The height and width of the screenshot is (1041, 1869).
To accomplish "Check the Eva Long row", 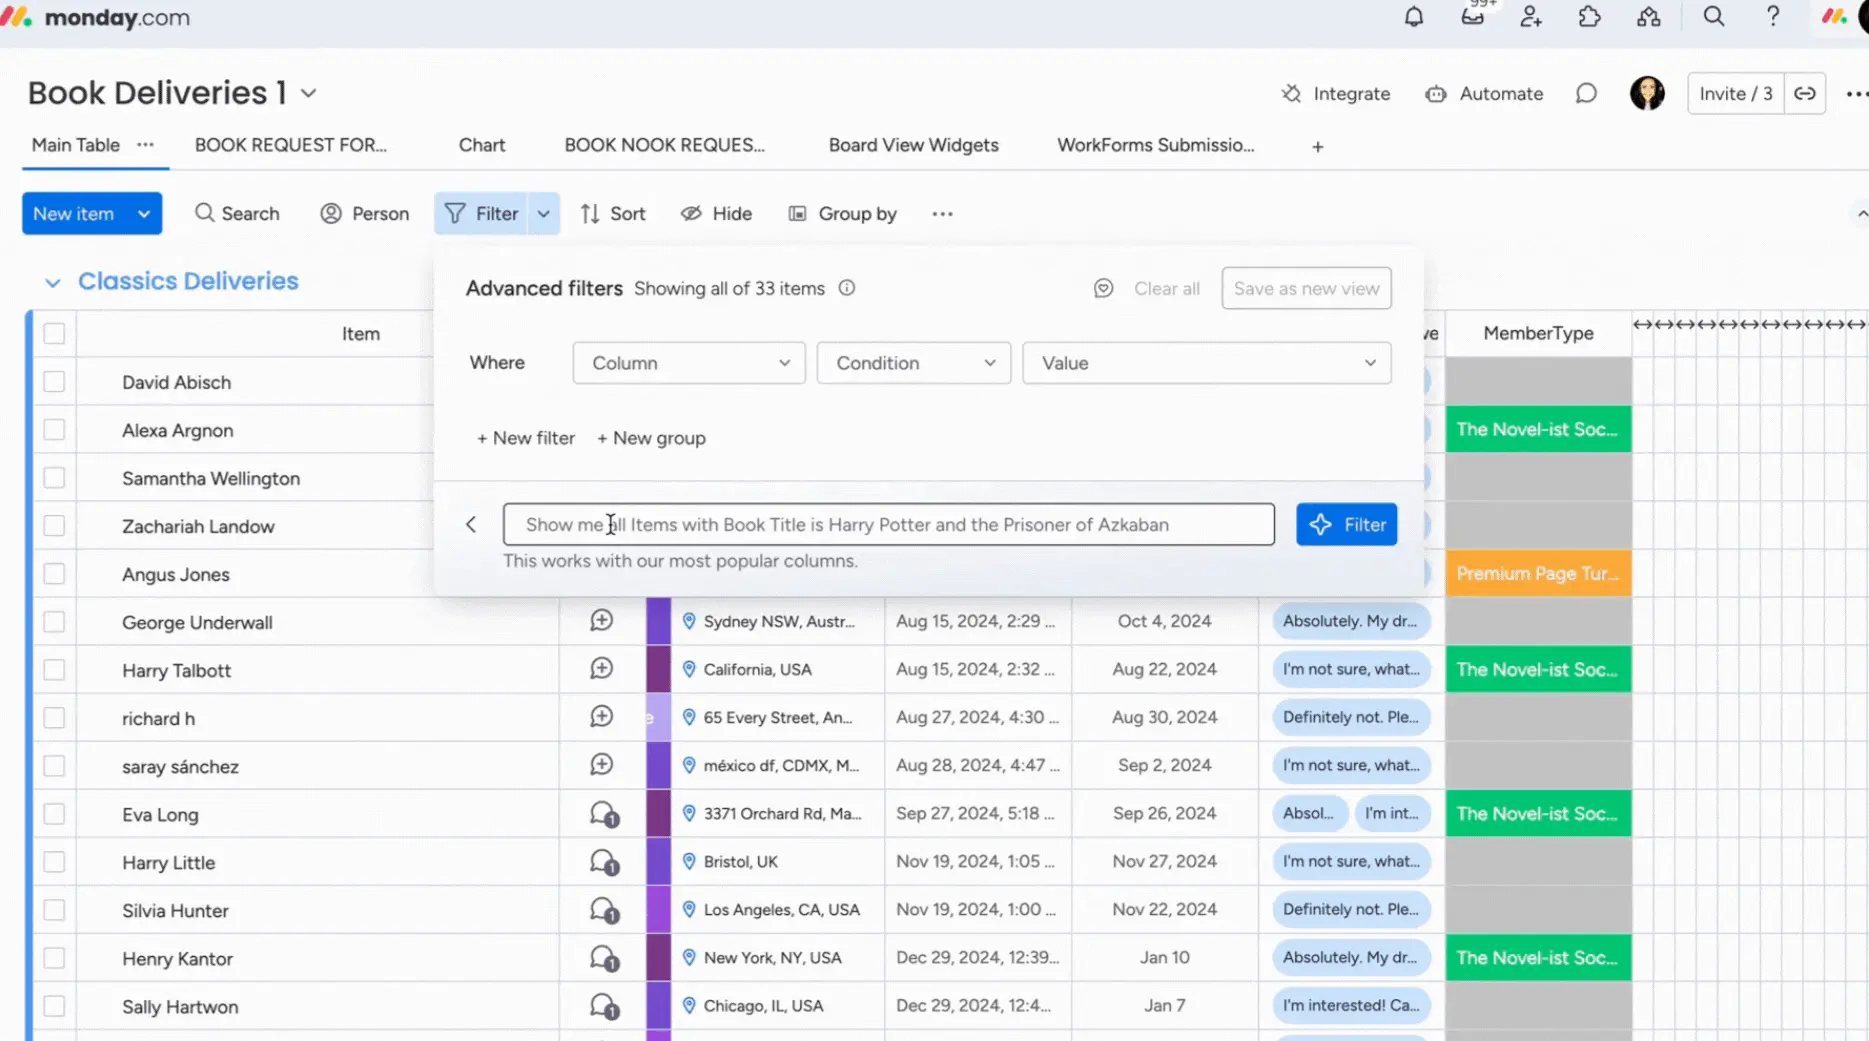I will (54, 814).
